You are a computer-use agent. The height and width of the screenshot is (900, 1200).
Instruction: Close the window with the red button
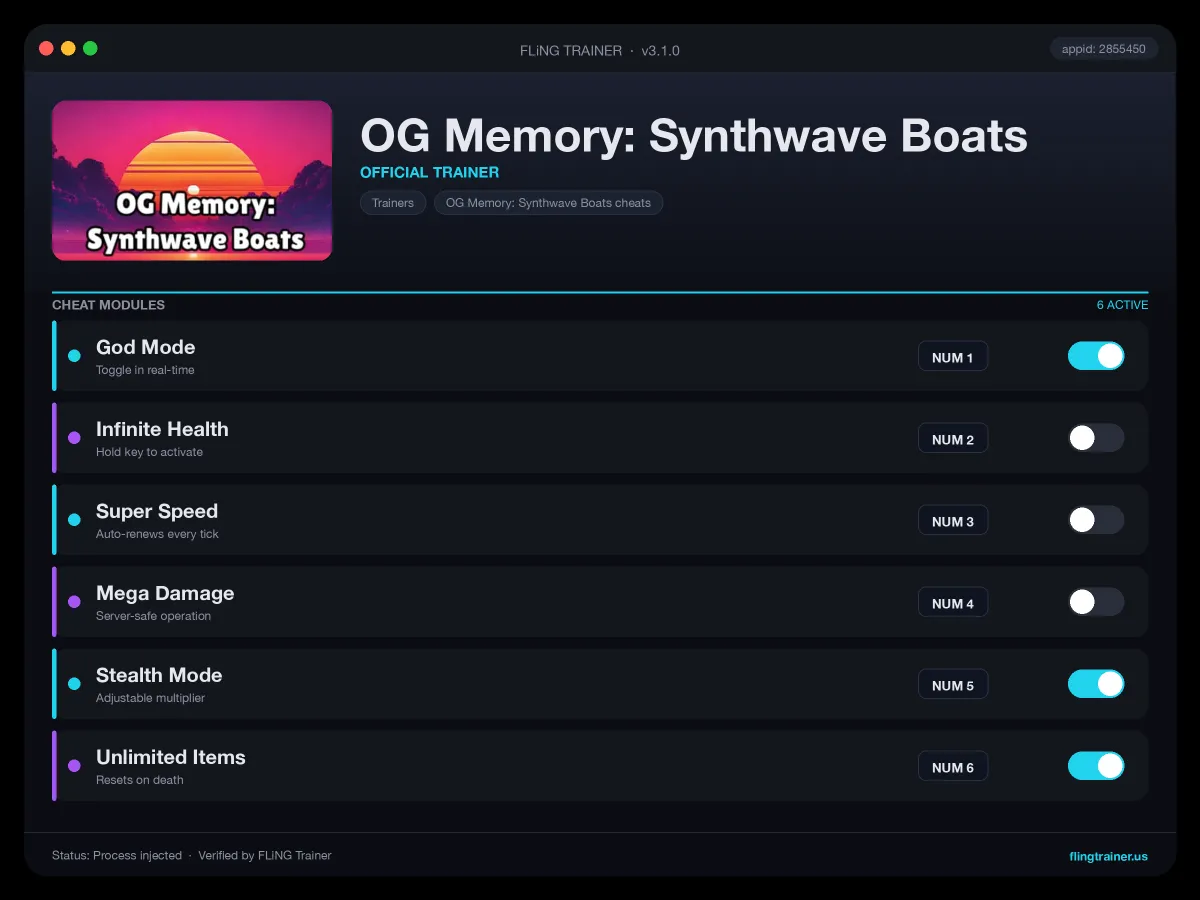click(x=46, y=48)
